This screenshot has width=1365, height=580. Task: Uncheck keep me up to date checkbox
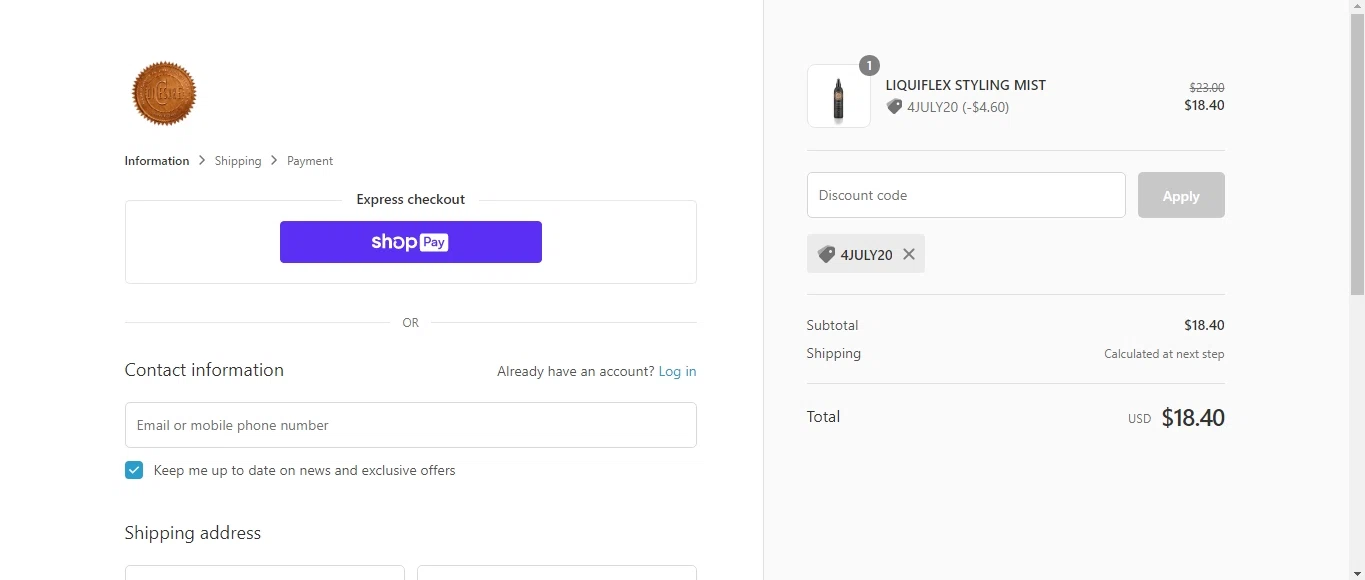[134, 470]
